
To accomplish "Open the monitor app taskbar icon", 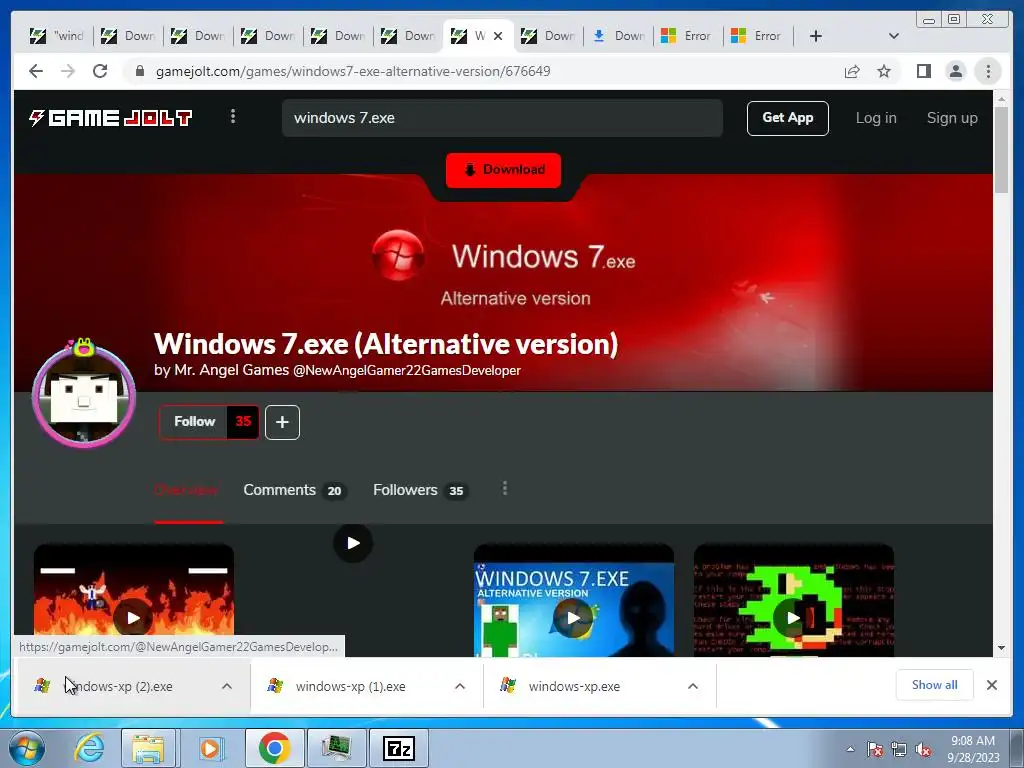I will [x=336, y=748].
